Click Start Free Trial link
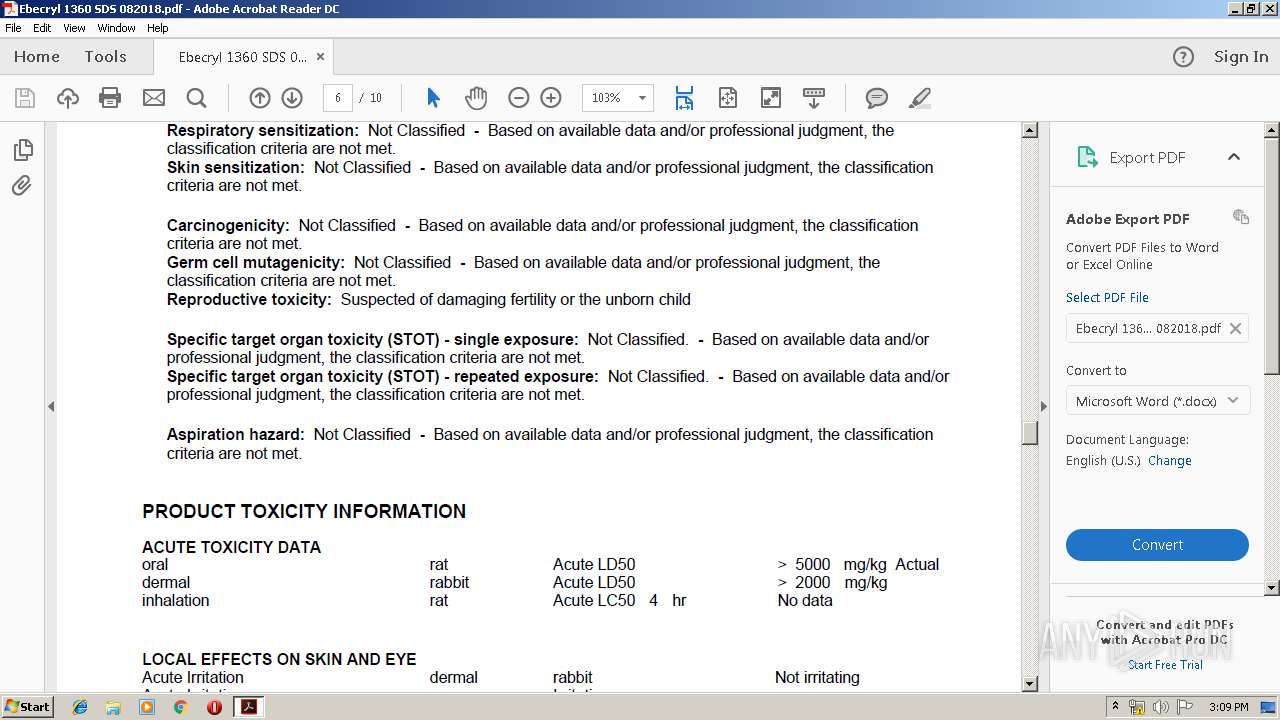 point(1165,665)
